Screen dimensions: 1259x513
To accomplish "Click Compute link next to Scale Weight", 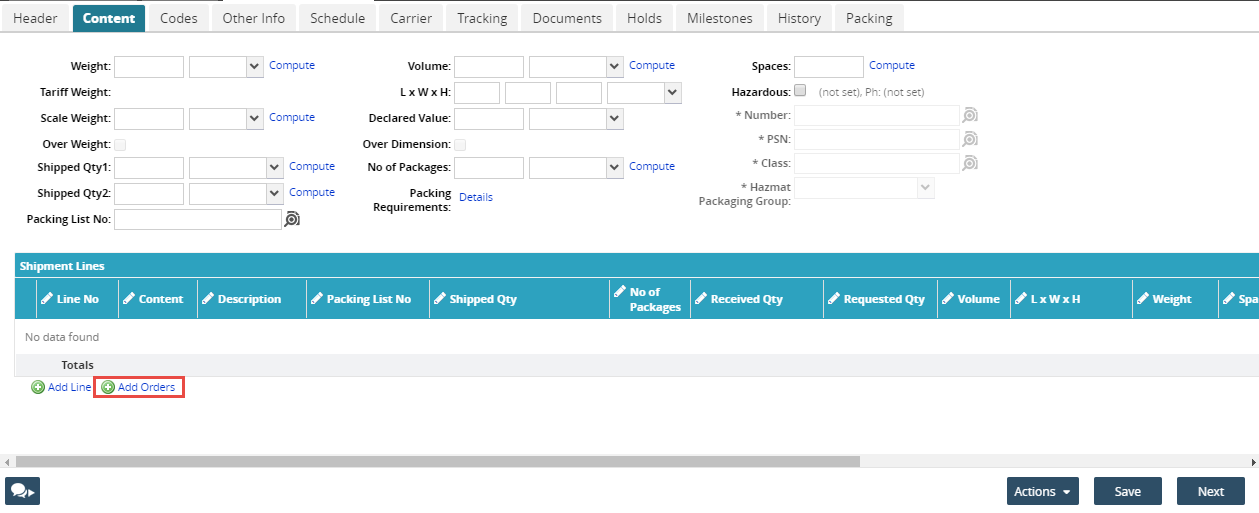I will tap(292, 118).
